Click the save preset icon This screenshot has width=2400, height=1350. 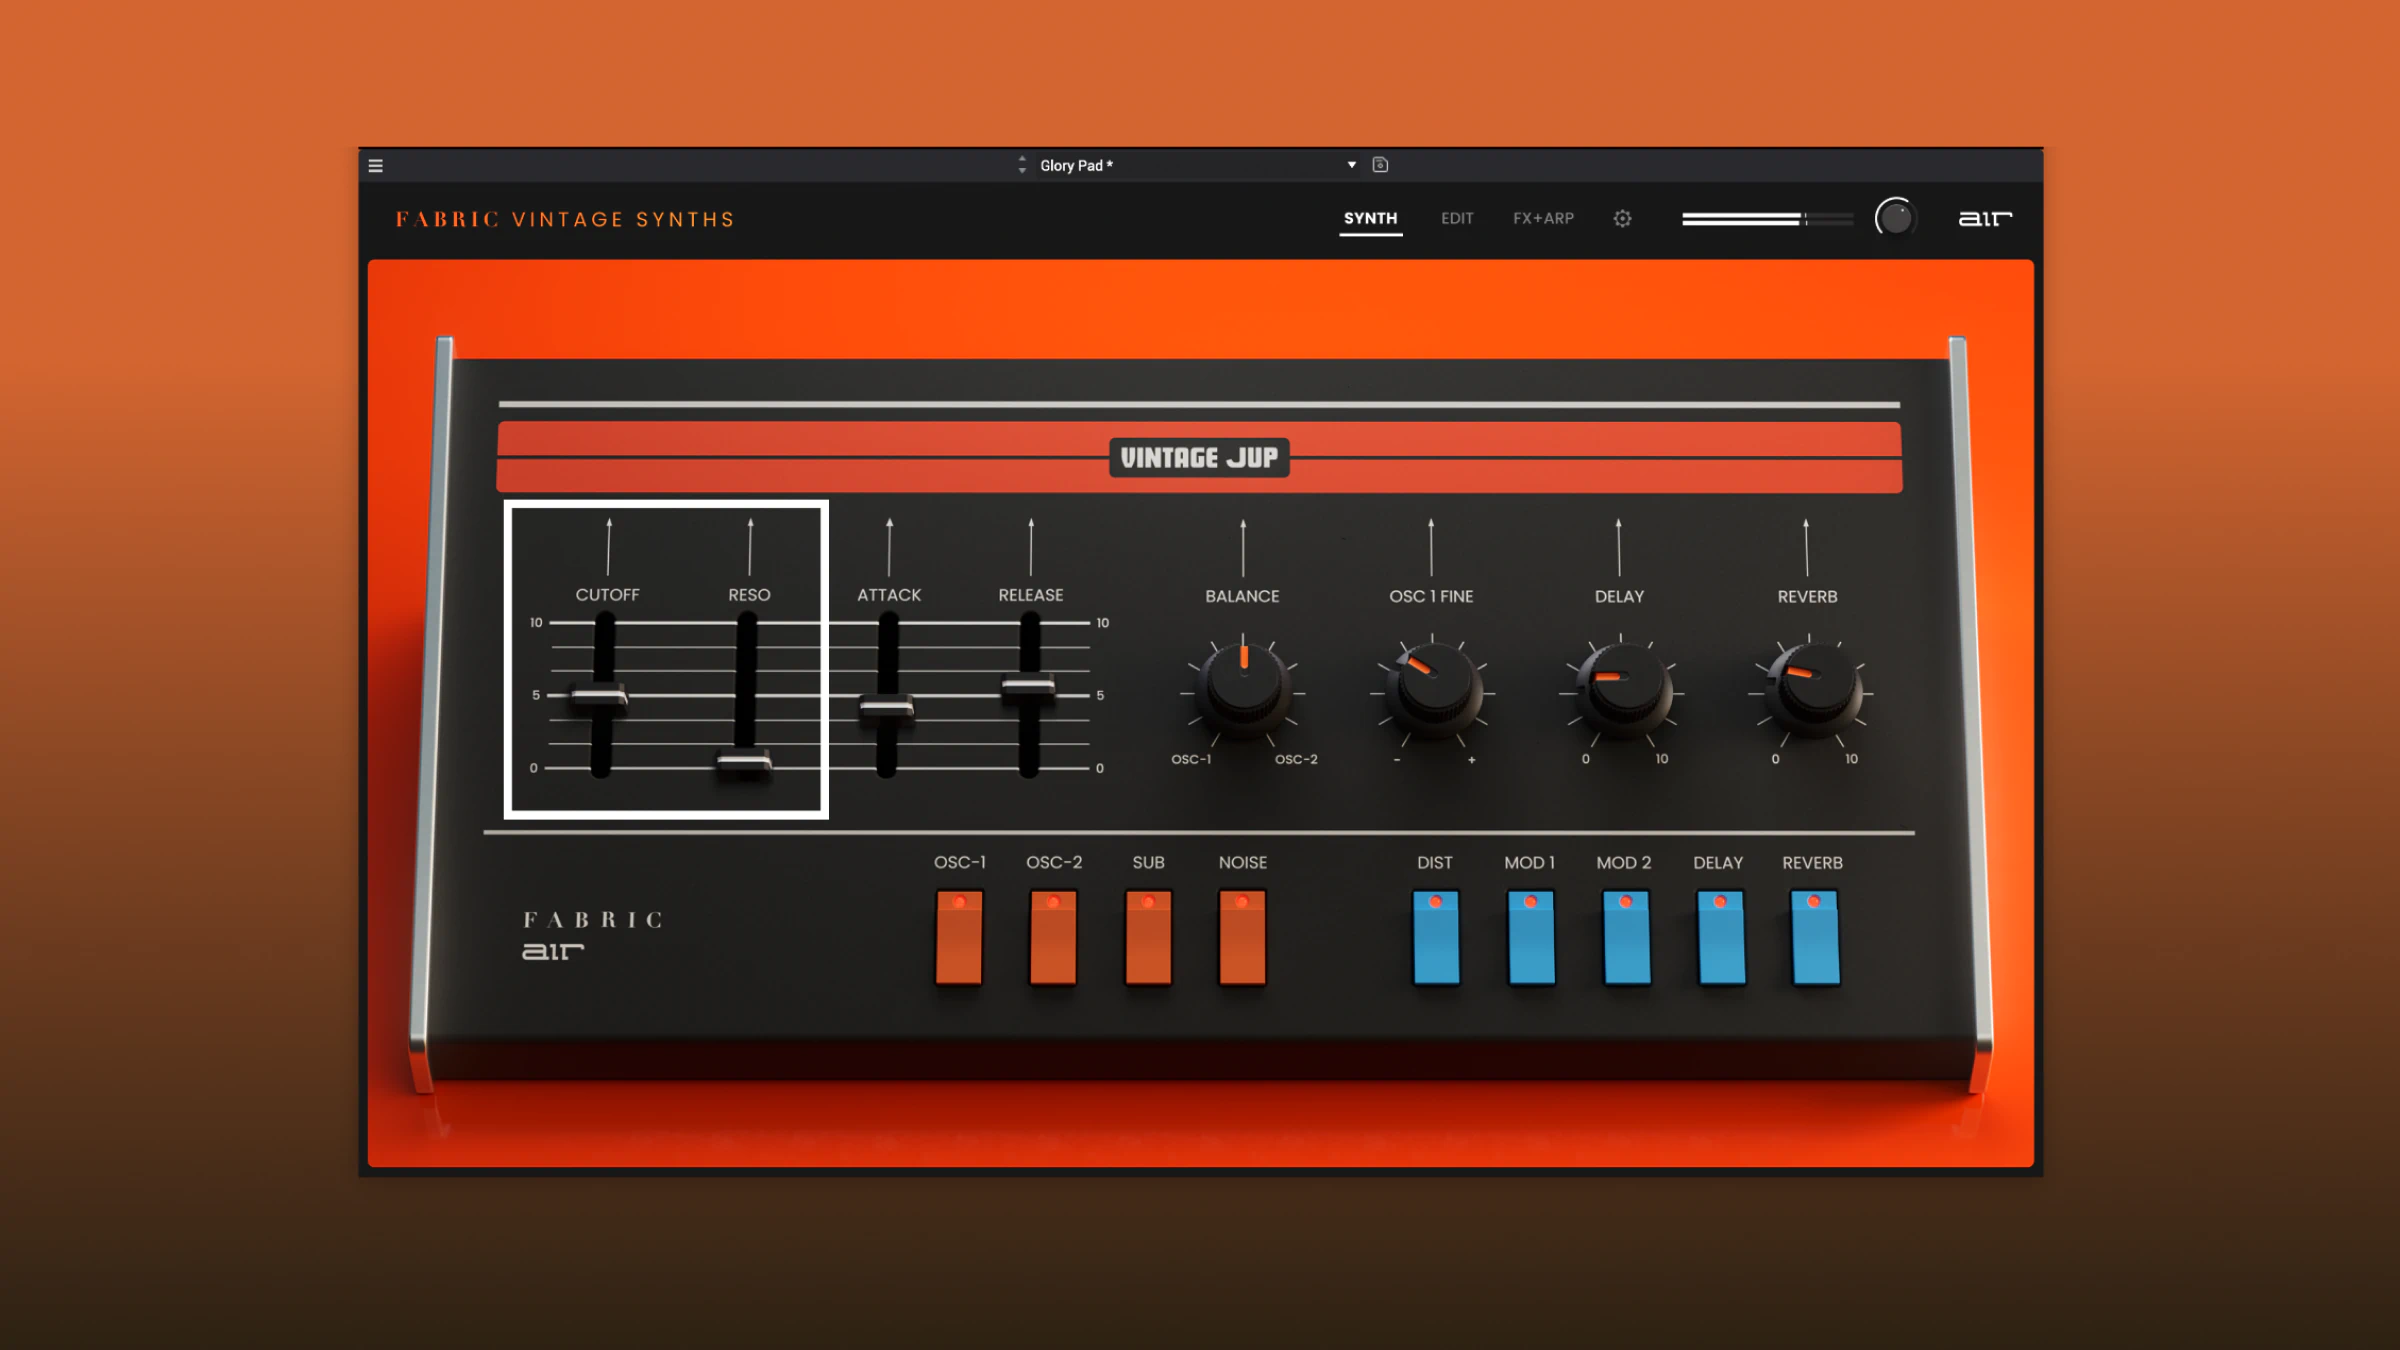click(x=1380, y=165)
